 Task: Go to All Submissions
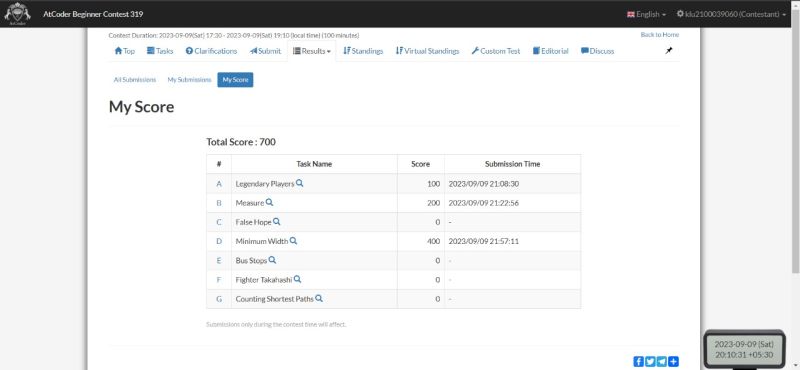click(135, 80)
